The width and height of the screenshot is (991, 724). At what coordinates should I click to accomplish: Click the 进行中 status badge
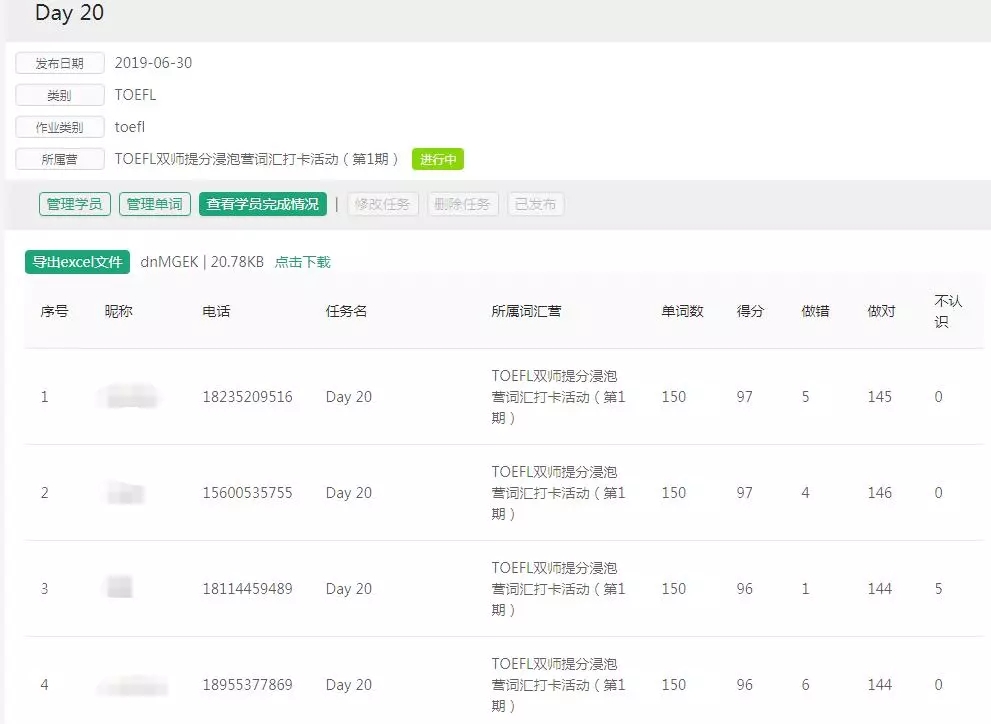click(x=438, y=159)
